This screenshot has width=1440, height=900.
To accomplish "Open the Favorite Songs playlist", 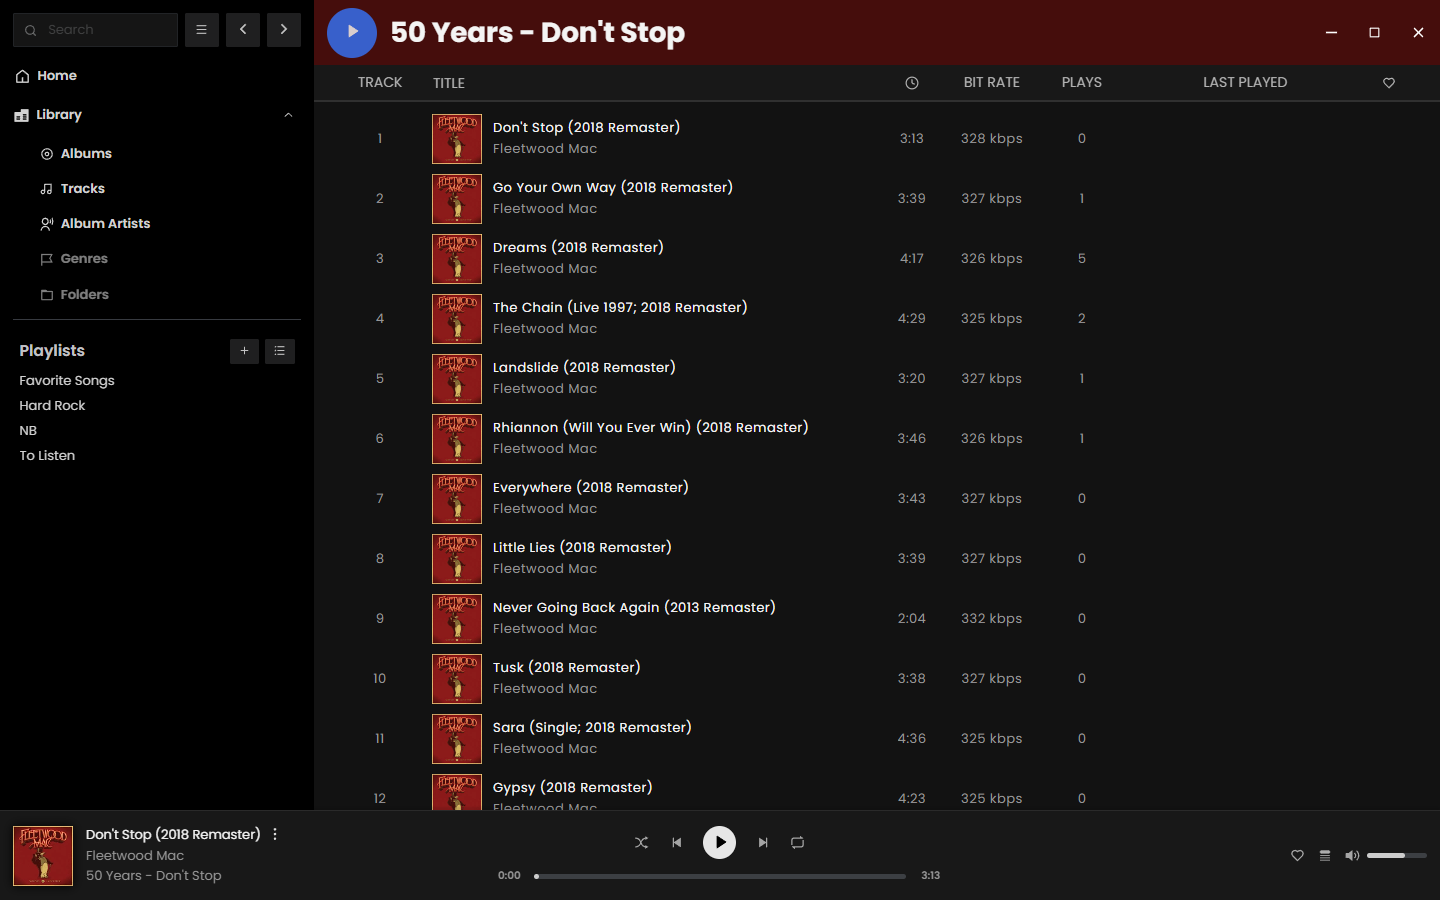I will coord(67,381).
